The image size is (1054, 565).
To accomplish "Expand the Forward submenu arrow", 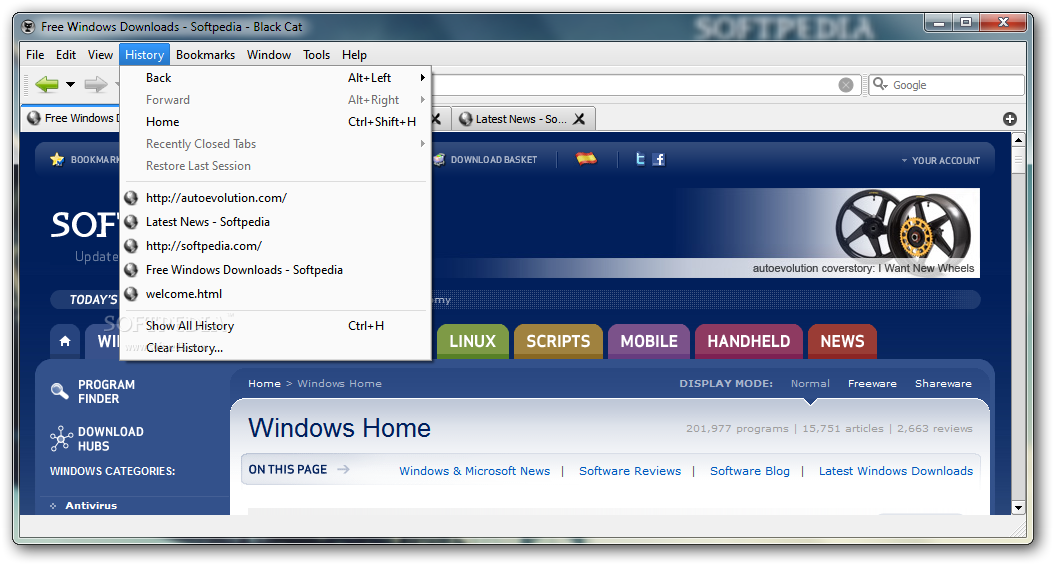I will click(423, 100).
